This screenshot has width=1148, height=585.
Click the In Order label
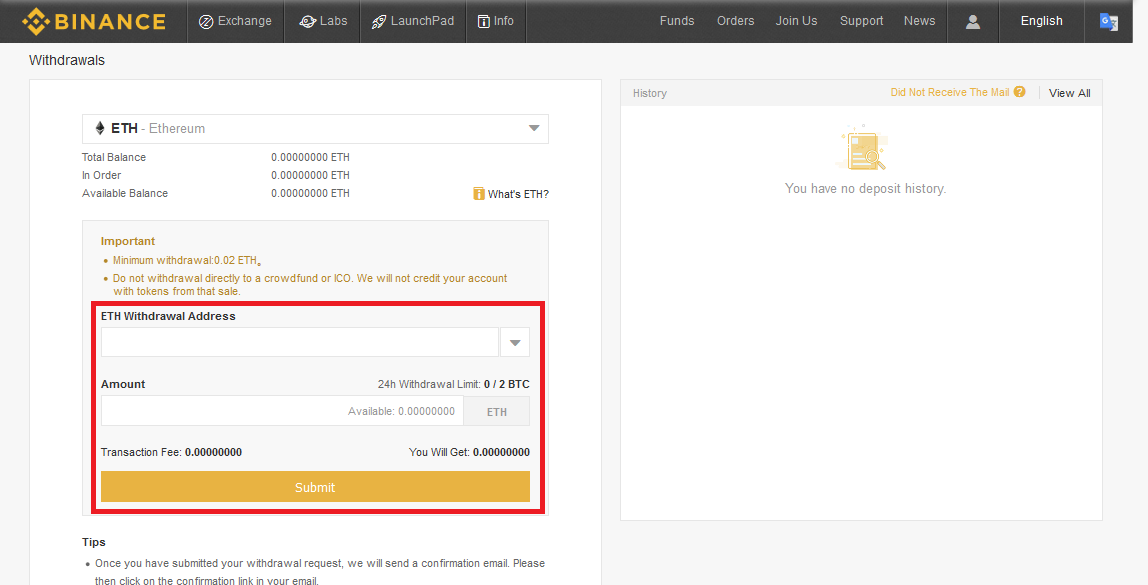tap(102, 176)
